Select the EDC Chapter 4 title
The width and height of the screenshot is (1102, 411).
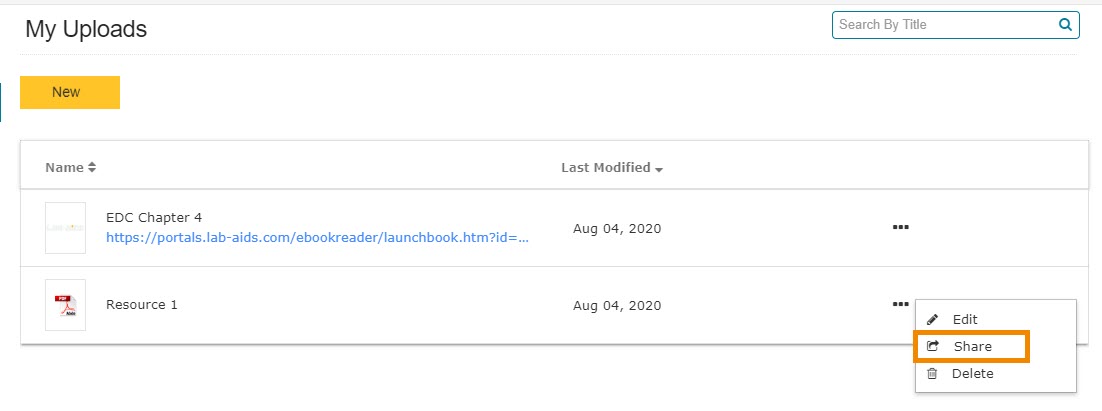(x=154, y=218)
